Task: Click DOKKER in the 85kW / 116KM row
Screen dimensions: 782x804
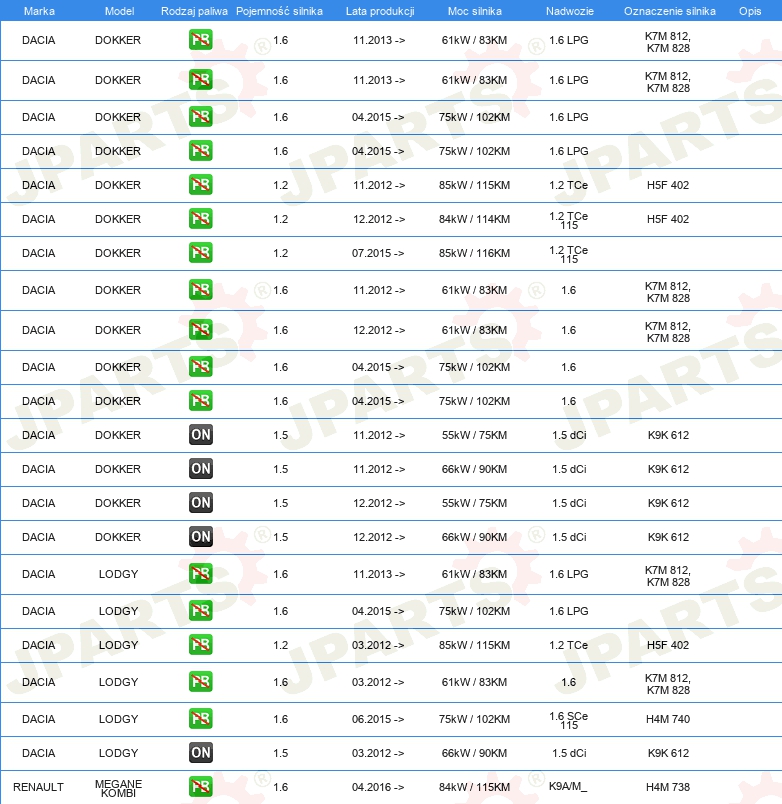Action: coord(118,253)
